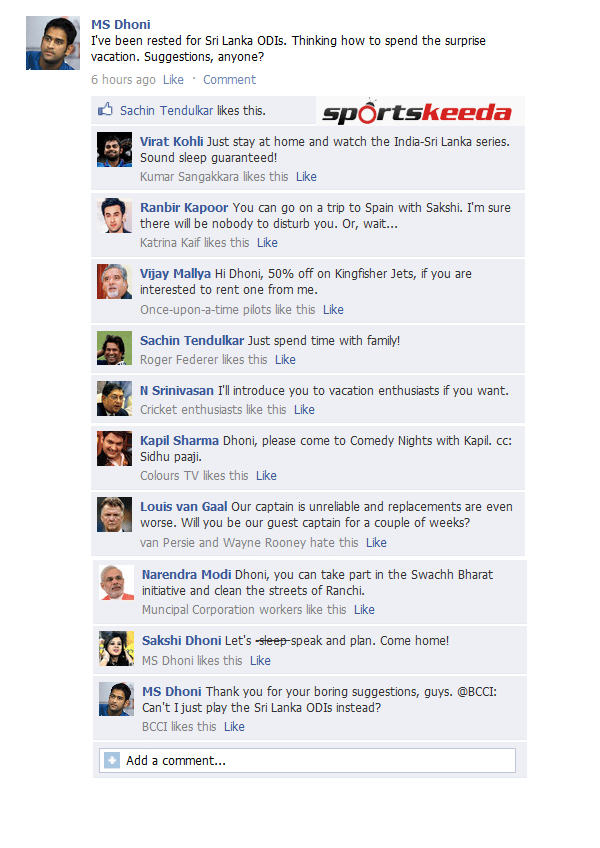Like Ranbir Kapoor's comment
Screen dimensions: 600x848
(267, 243)
